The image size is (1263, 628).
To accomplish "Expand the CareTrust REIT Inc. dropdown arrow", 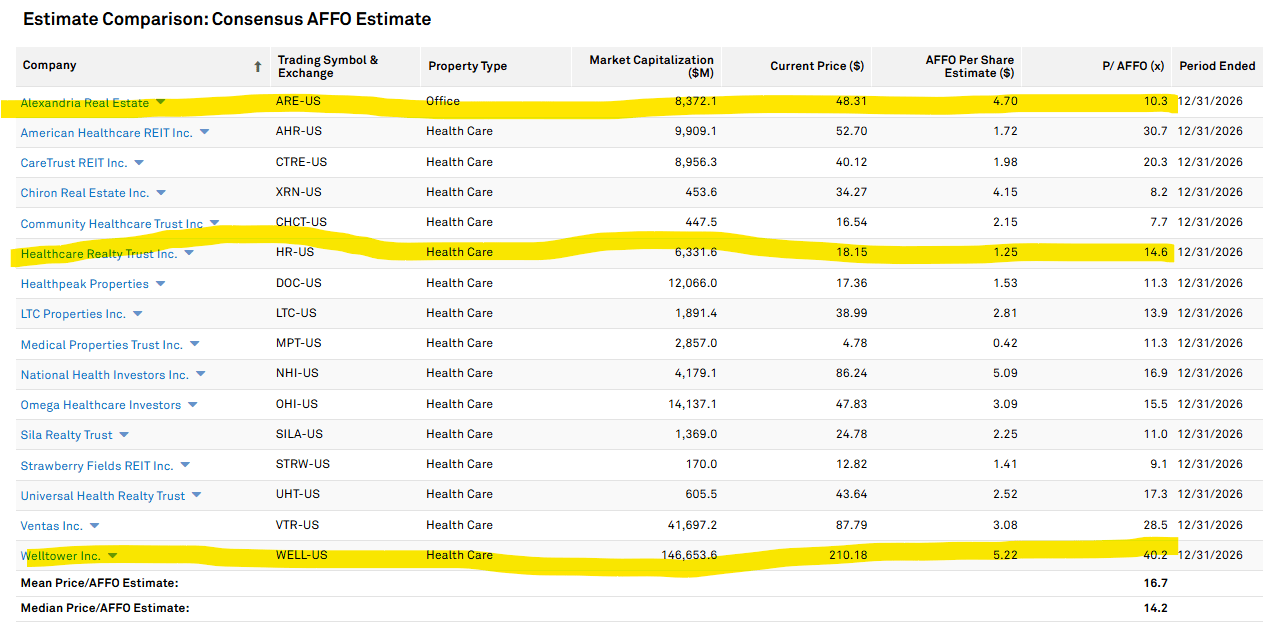I will point(139,163).
